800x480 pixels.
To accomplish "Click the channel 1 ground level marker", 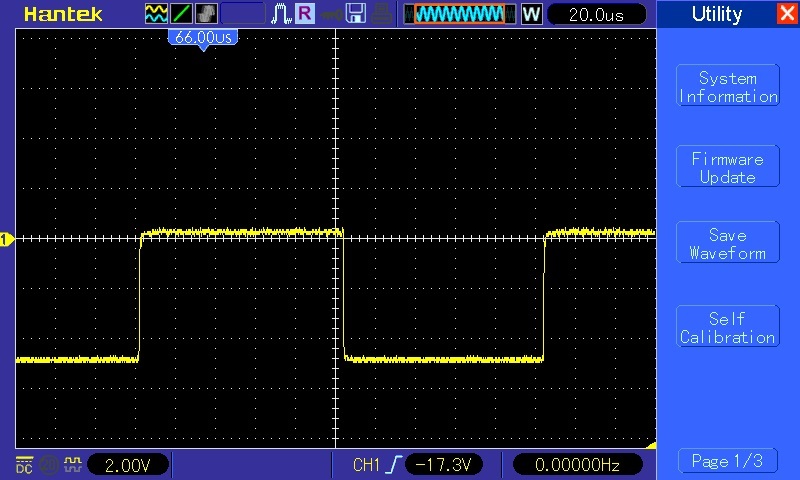I will 6,239.
